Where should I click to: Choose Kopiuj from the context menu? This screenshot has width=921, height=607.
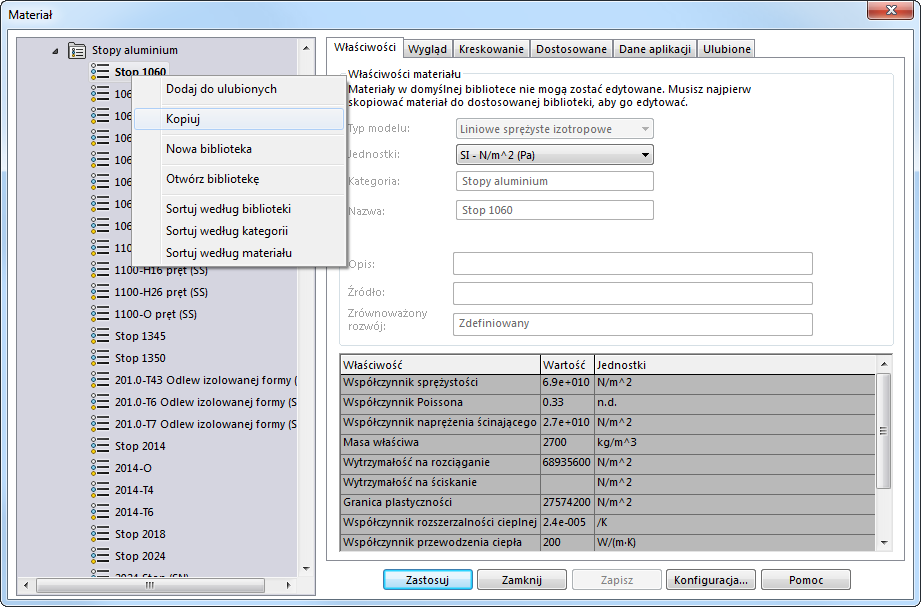click(183, 119)
